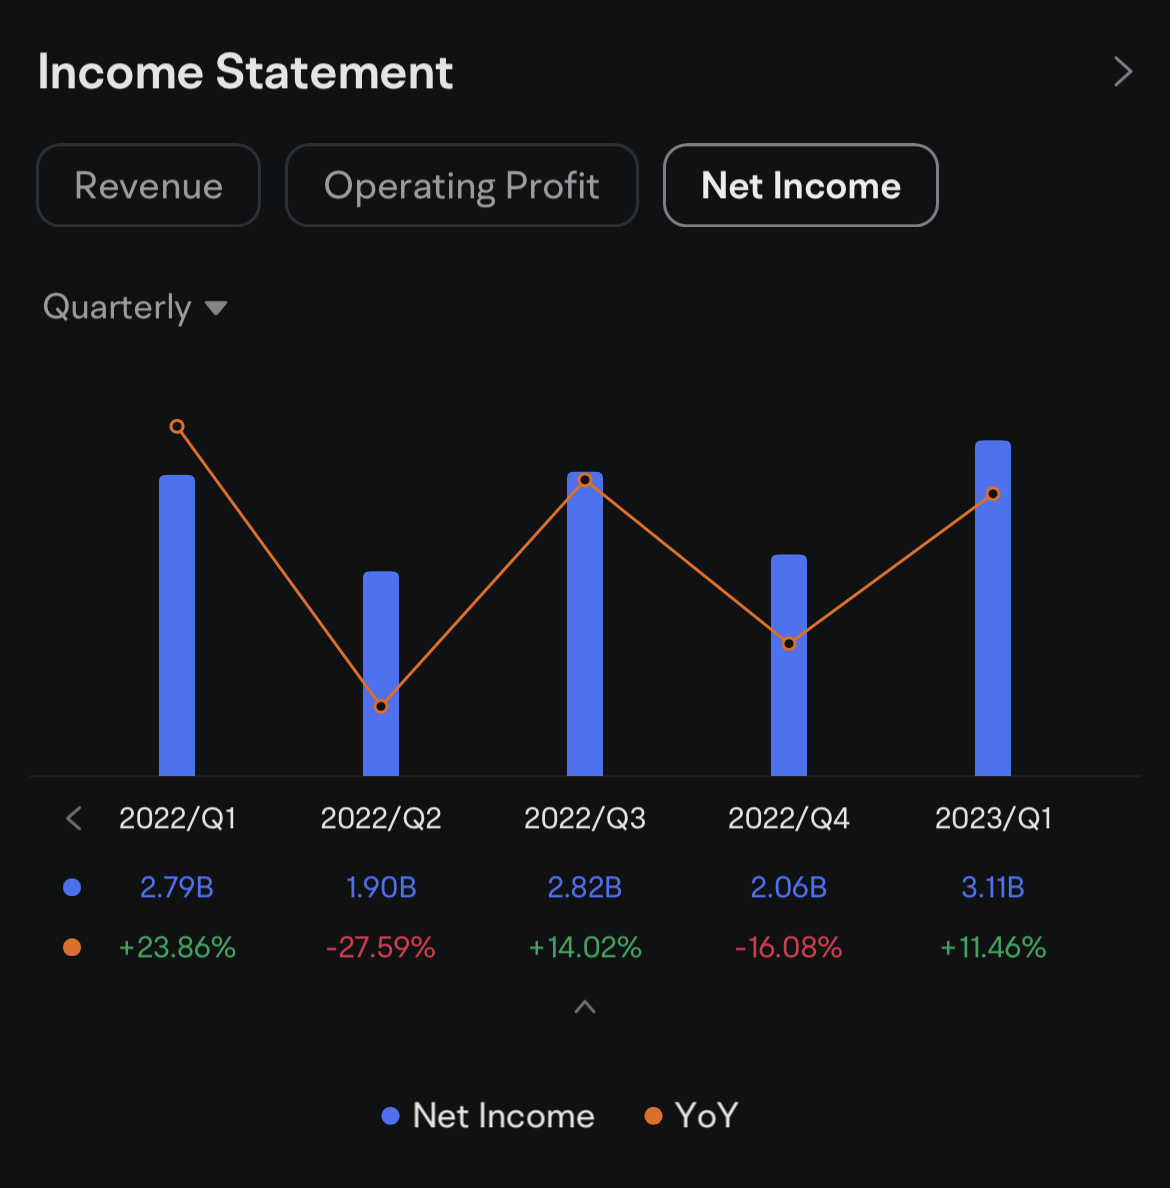Select the Net Income tab
Image resolution: width=1170 pixels, height=1188 pixels.
click(800, 186)
